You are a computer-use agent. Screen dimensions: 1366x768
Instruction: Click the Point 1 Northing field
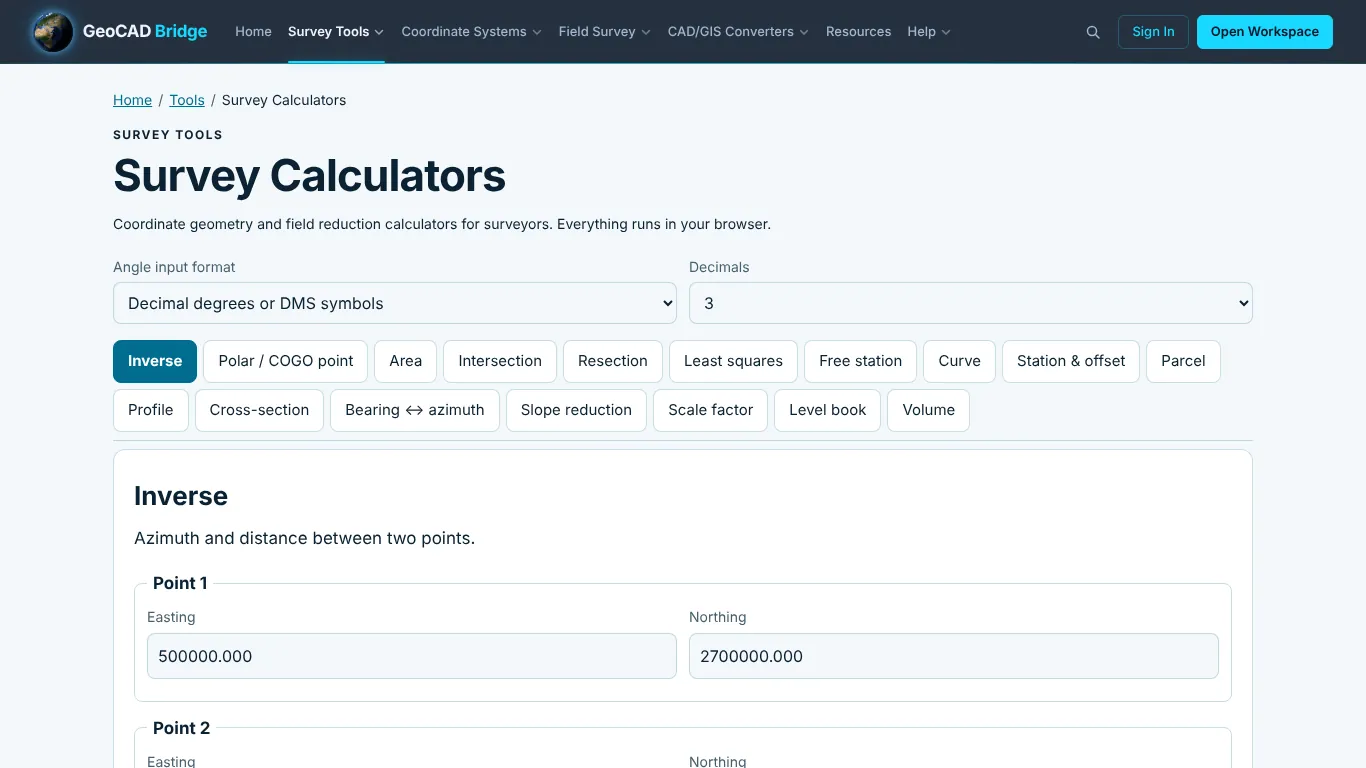pyautogui.click(x=954, y=656)
